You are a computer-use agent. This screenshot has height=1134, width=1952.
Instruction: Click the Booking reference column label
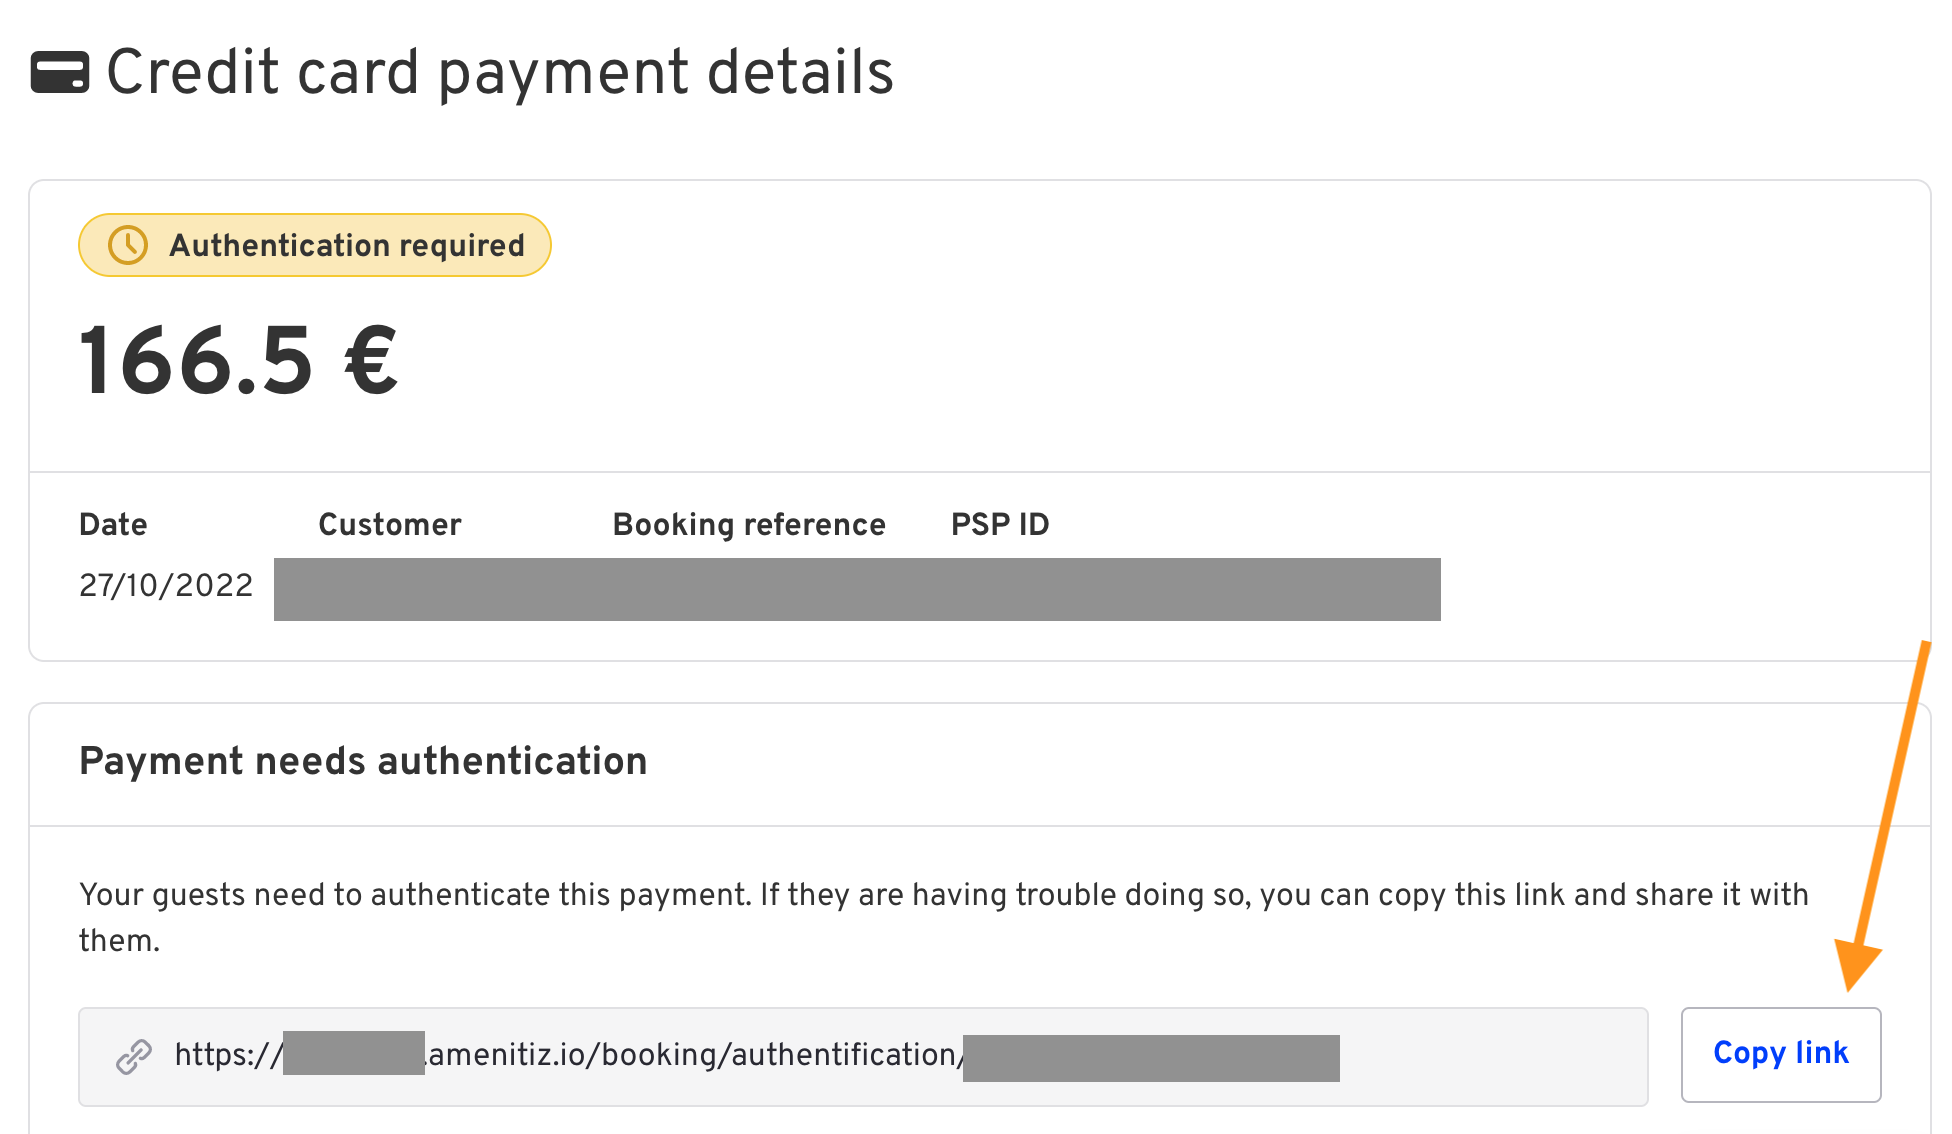(x=749, y=525)
